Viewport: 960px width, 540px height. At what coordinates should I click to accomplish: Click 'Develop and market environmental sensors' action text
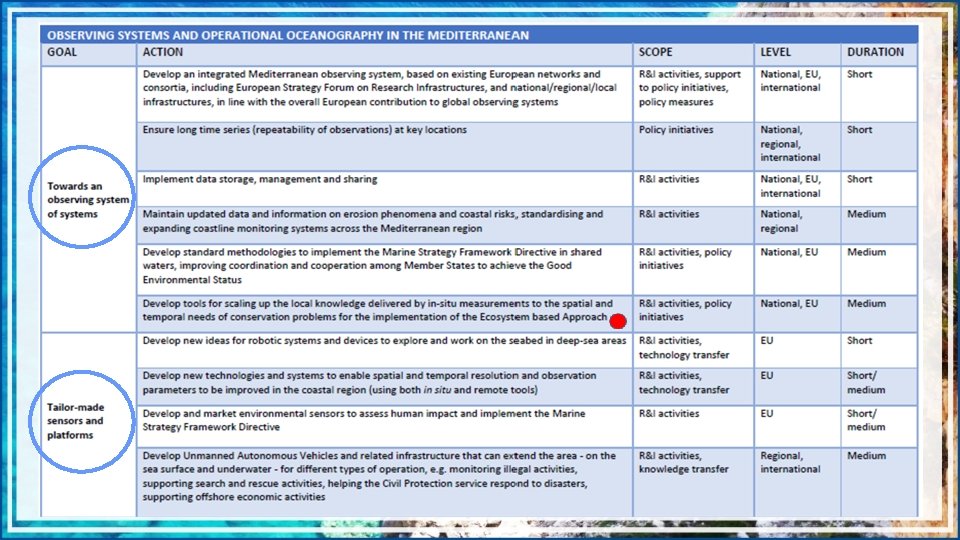(364, 420)
